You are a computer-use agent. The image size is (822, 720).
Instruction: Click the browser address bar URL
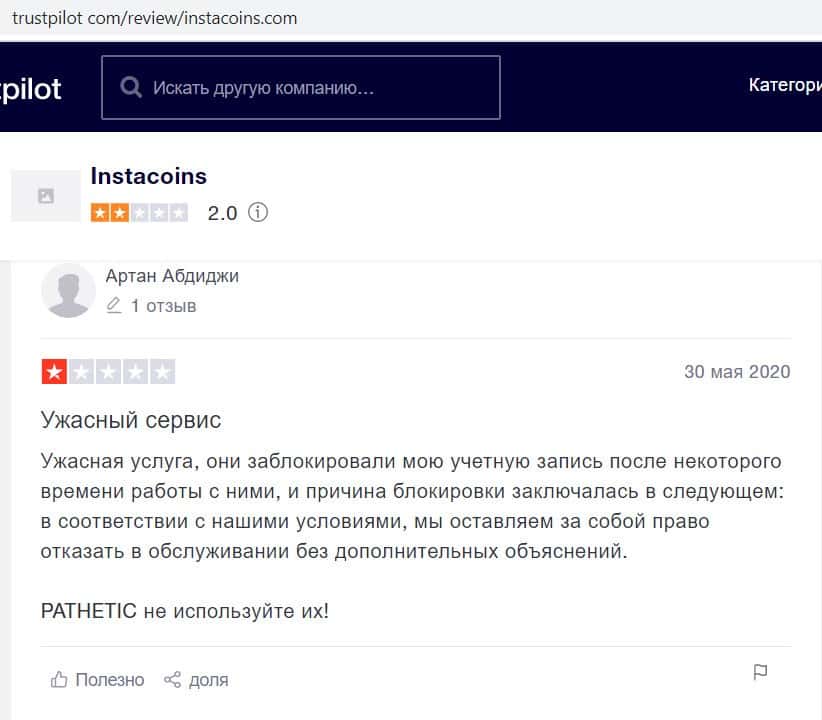tap(155, 18)
